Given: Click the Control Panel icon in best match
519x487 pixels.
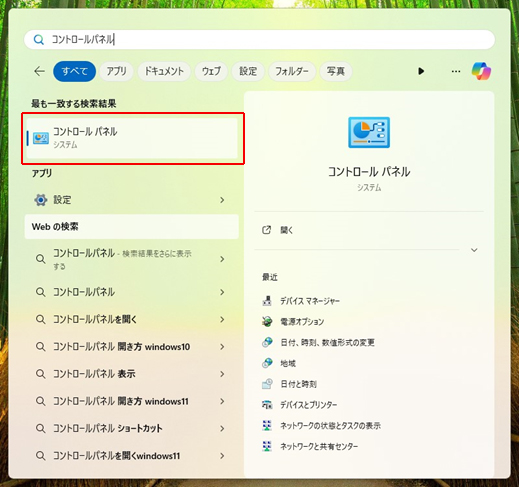Looking at the screenshot, I should coord(41,138).
